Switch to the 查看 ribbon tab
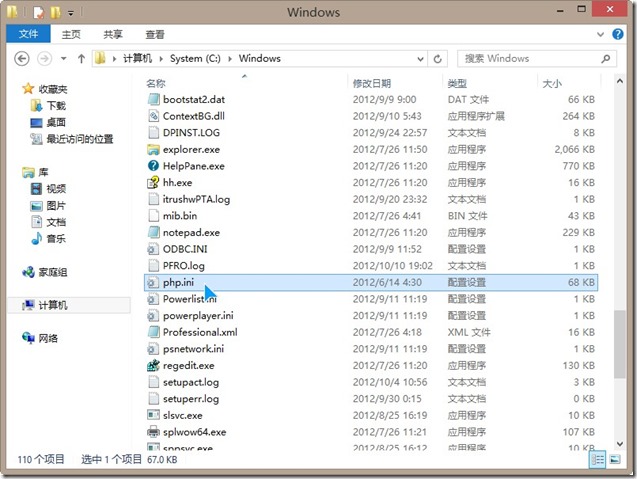 click(x=155, y=35)
